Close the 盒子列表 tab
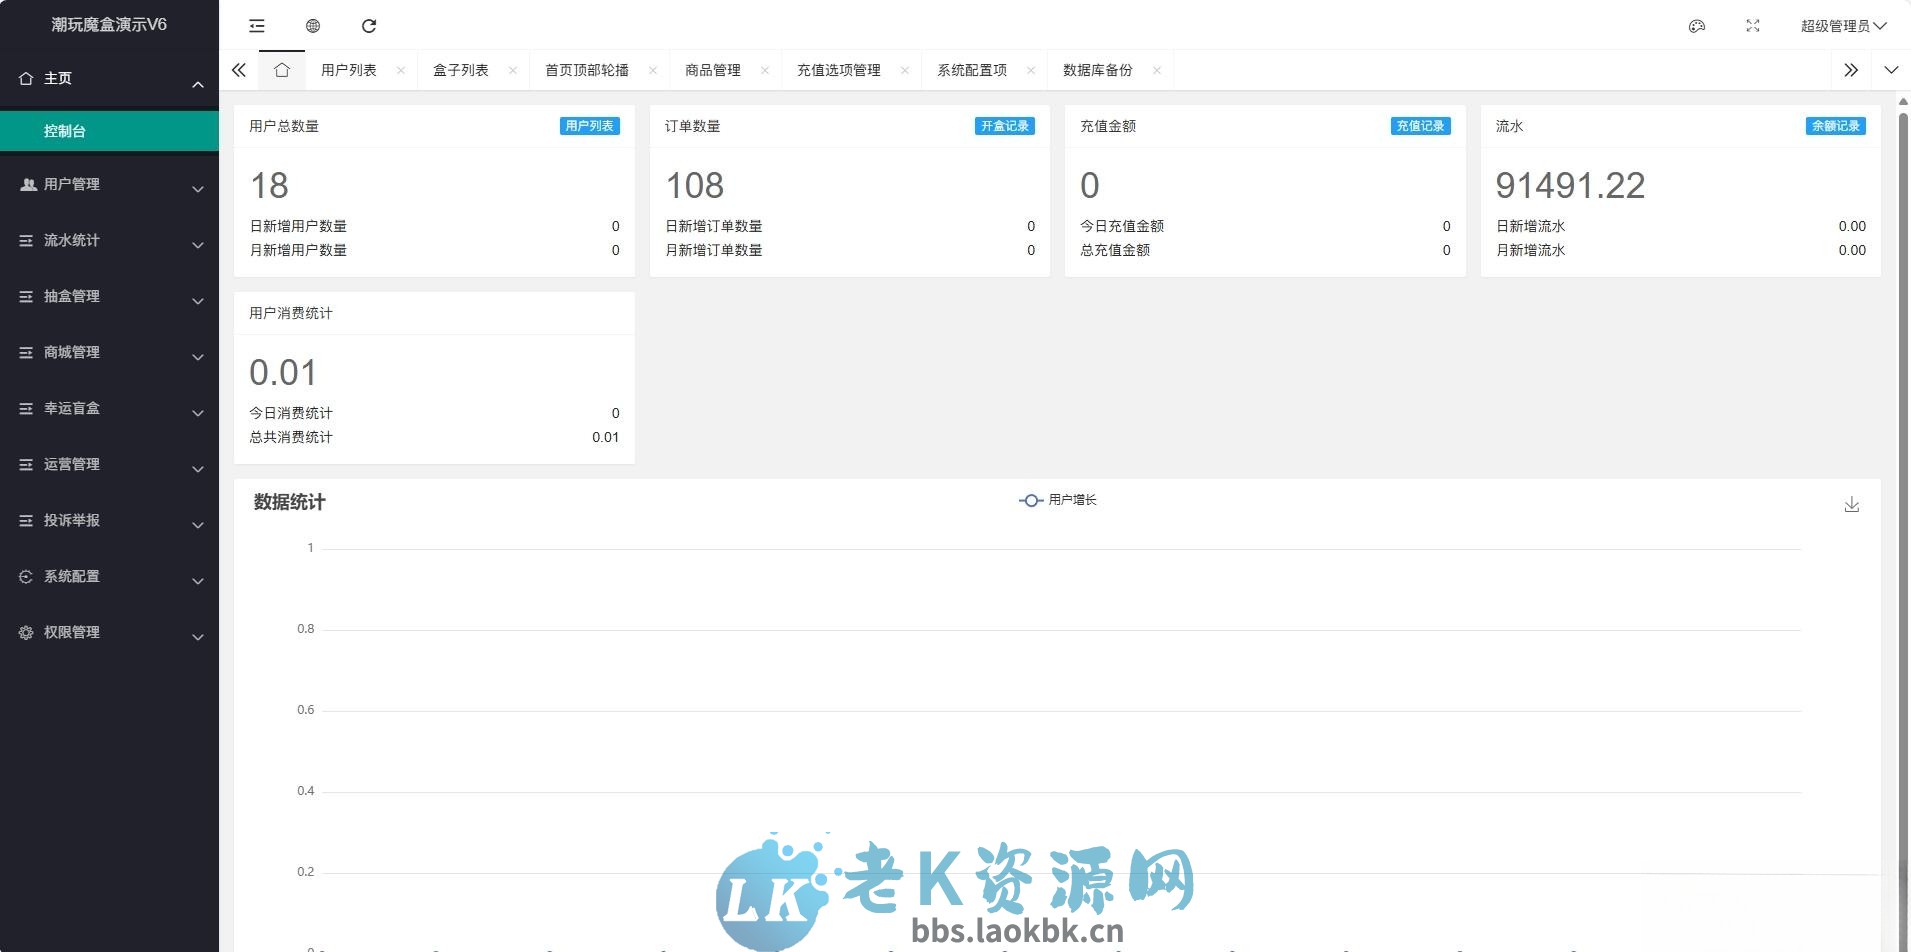Screen dimensions: 1911x952 513,70
